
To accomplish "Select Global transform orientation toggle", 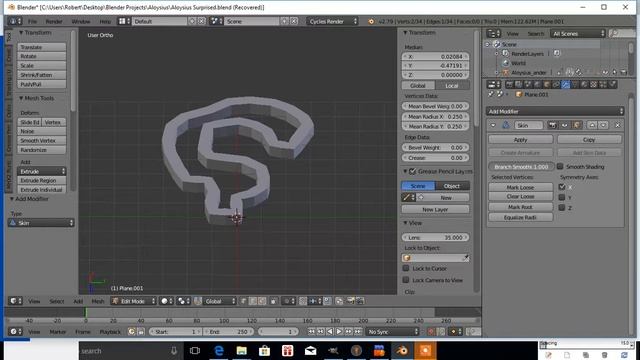I will (x=418, y=86).
